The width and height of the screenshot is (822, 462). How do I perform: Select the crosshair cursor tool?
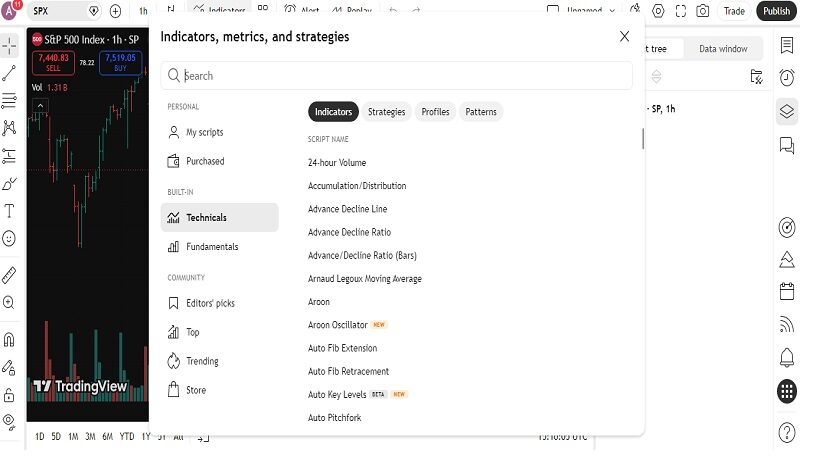coord(9,46)
